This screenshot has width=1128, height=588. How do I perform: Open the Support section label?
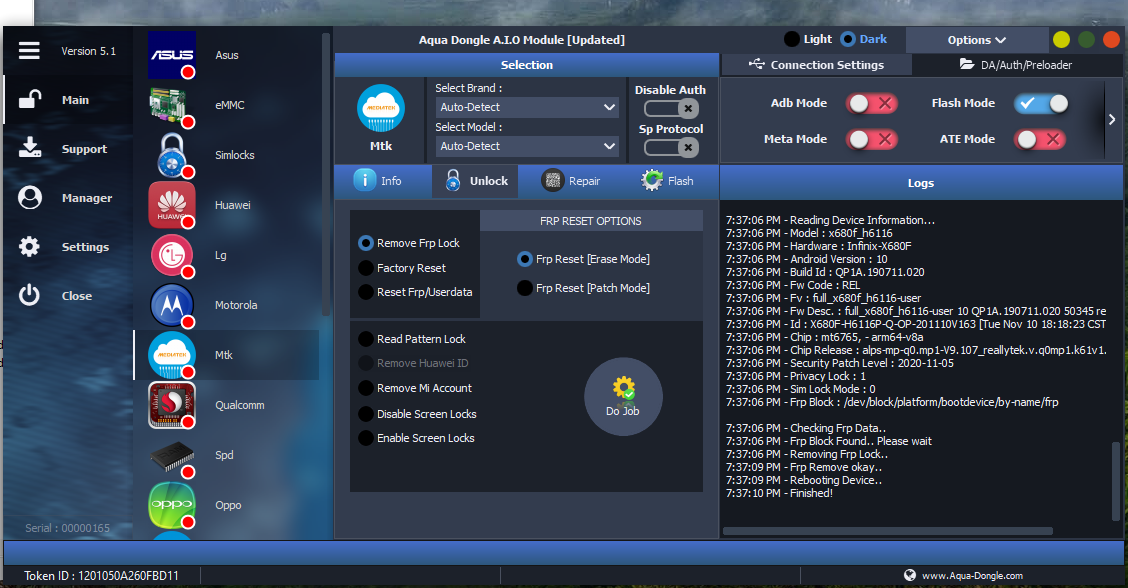pyautogui.click(x=84, y=149)
